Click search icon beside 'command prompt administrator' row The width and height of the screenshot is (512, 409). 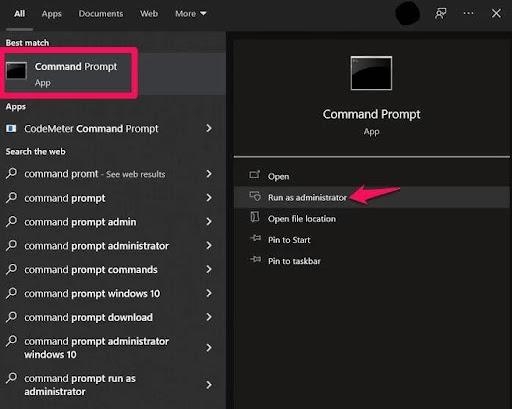point(11,246)
